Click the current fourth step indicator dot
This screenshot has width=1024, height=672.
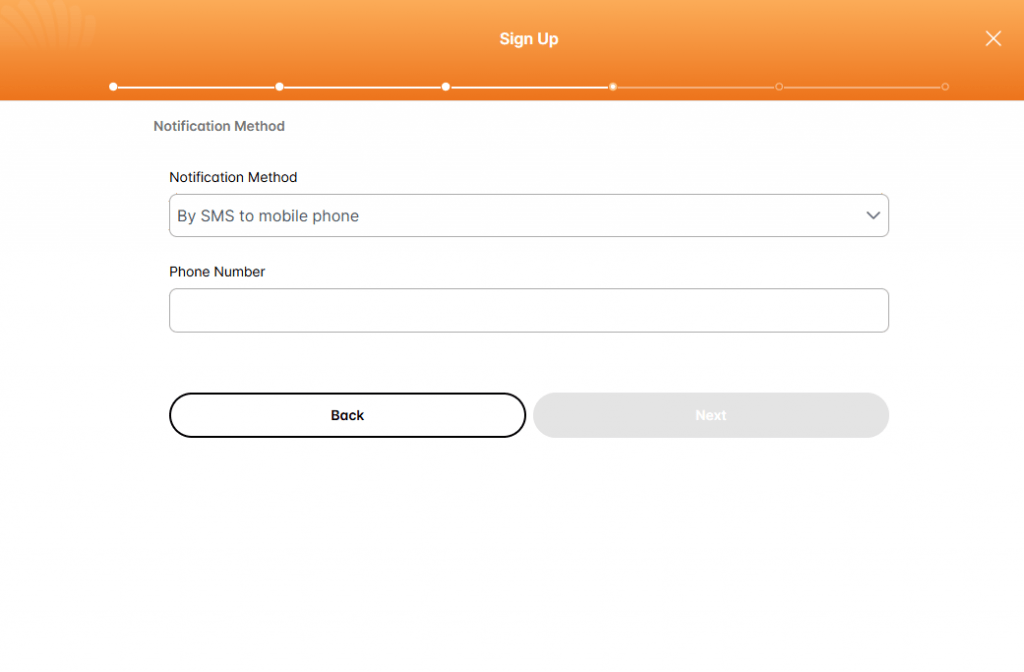(613, 87)
